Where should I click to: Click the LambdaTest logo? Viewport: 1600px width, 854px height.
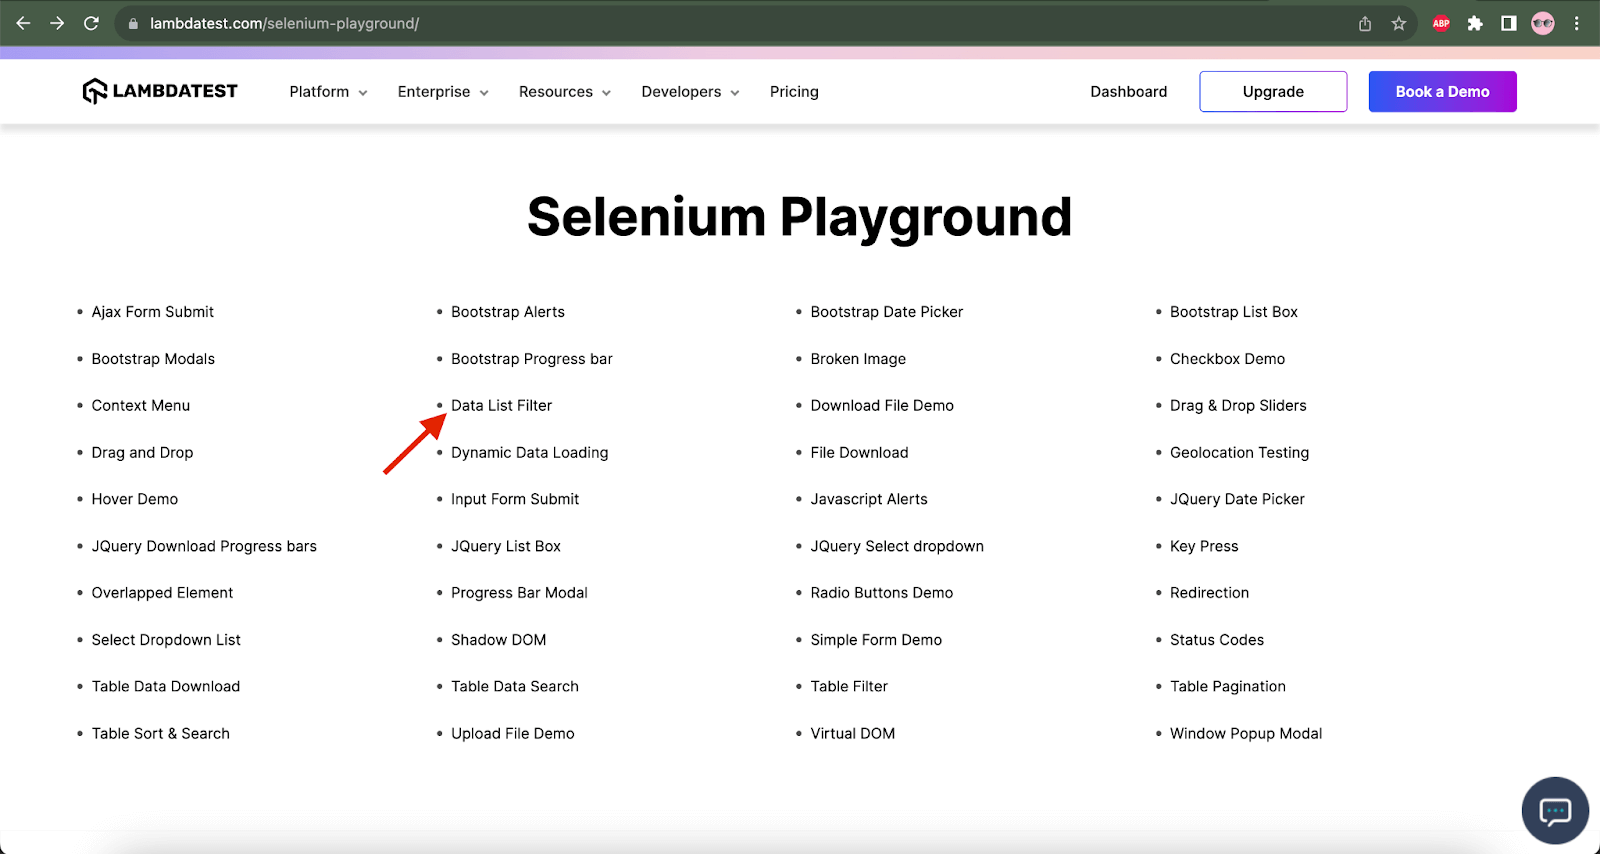160,91
